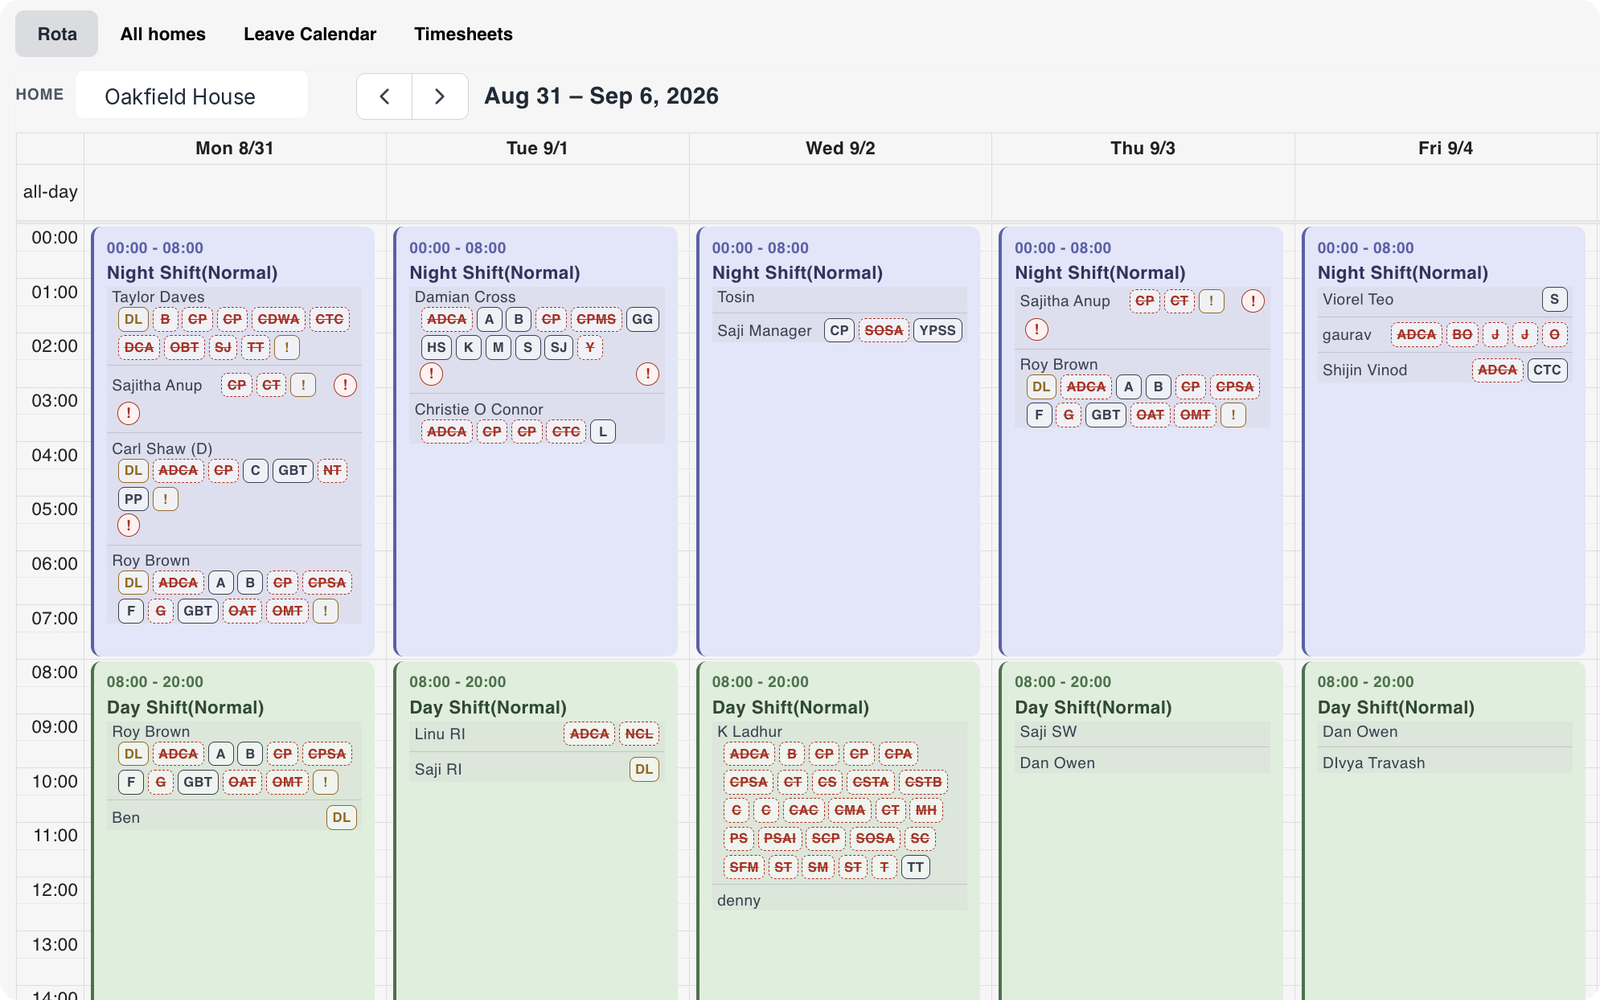Click the date range Aug 31 – Sep 6, 2026
This screenshot has height=1000, width=1600.
click(601, 96)
